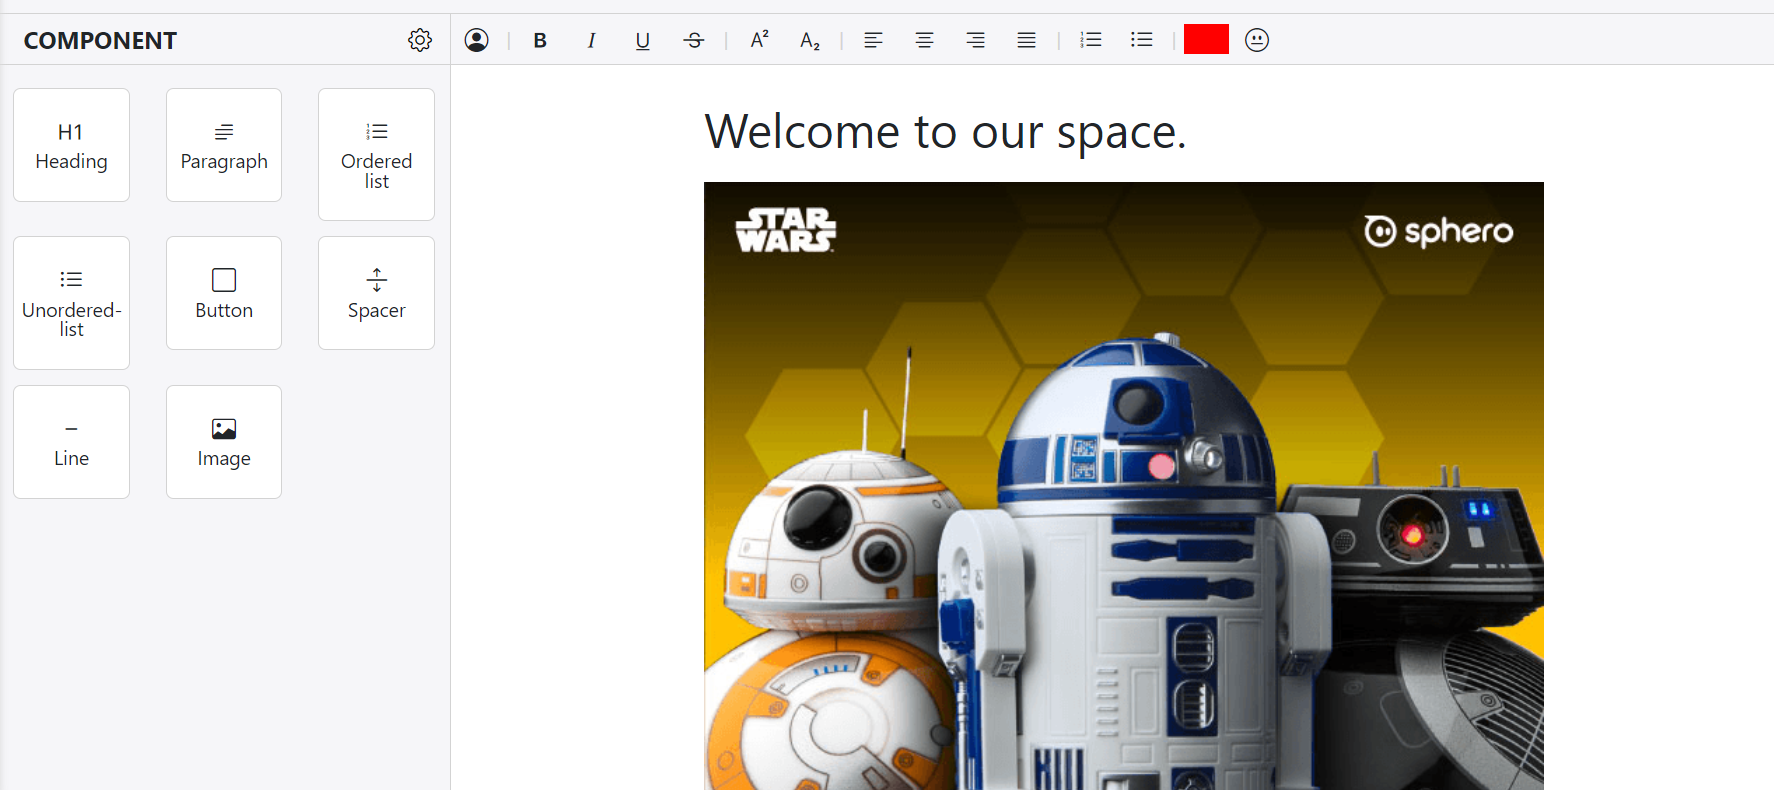The height and width of the screenshot is (790, 1774).
Task: Add an Image component
Action: [224, 442]
